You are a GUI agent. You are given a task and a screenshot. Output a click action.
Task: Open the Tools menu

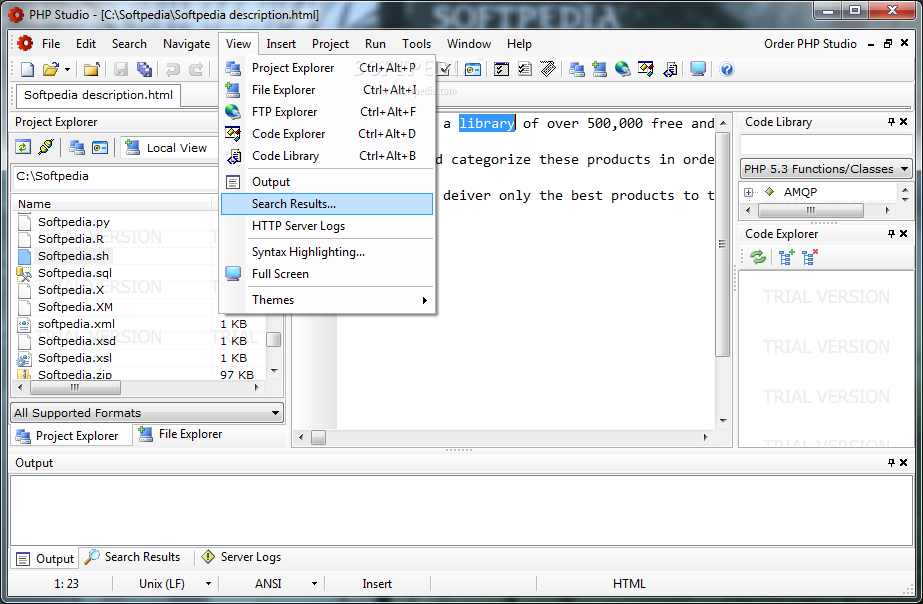pyautogui.click(x=416, y=44)
